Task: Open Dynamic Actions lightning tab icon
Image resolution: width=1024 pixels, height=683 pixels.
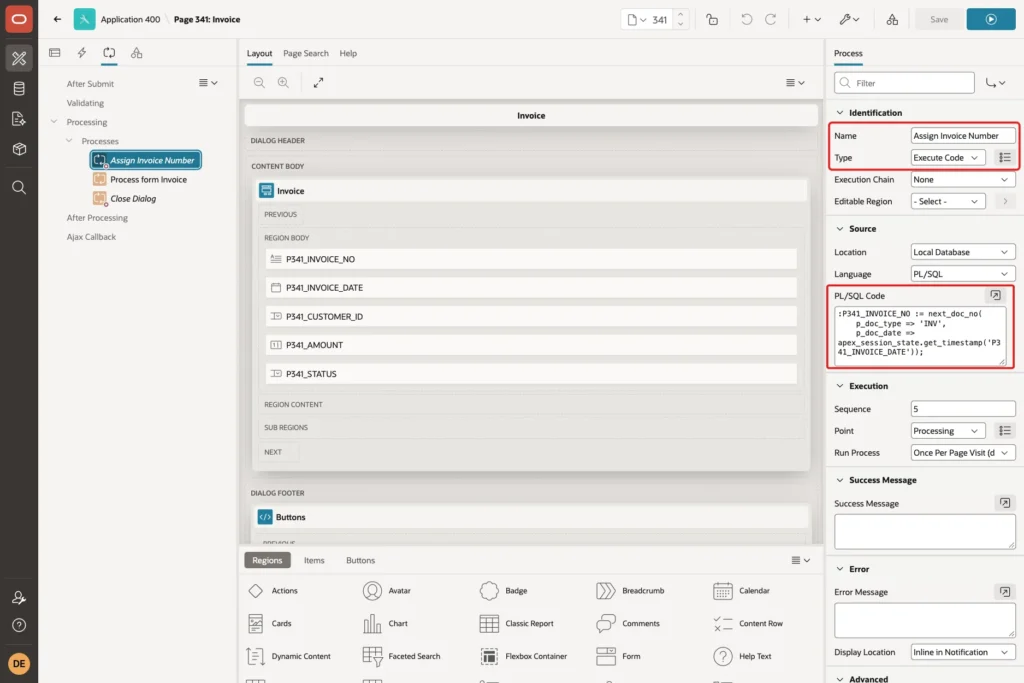Action: coord(82,53)
